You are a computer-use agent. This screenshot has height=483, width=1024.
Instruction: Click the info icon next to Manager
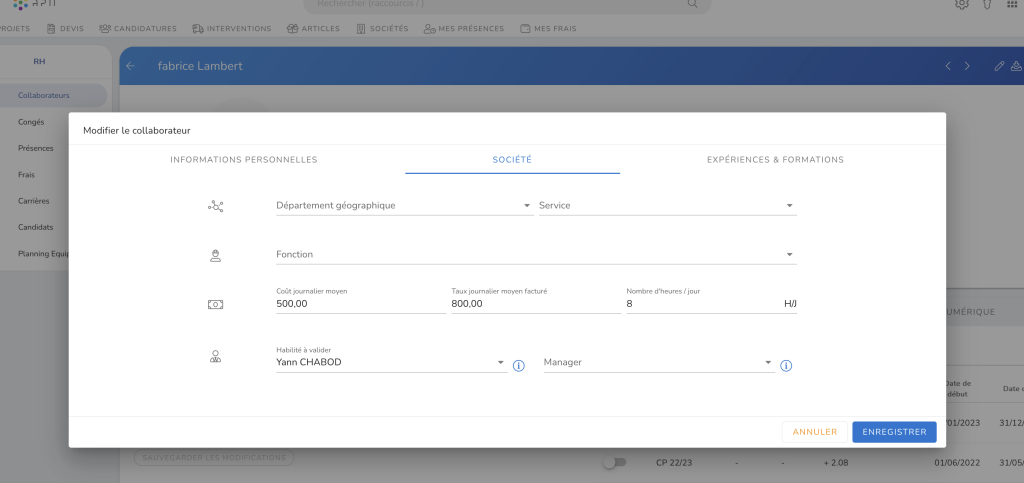786,366
